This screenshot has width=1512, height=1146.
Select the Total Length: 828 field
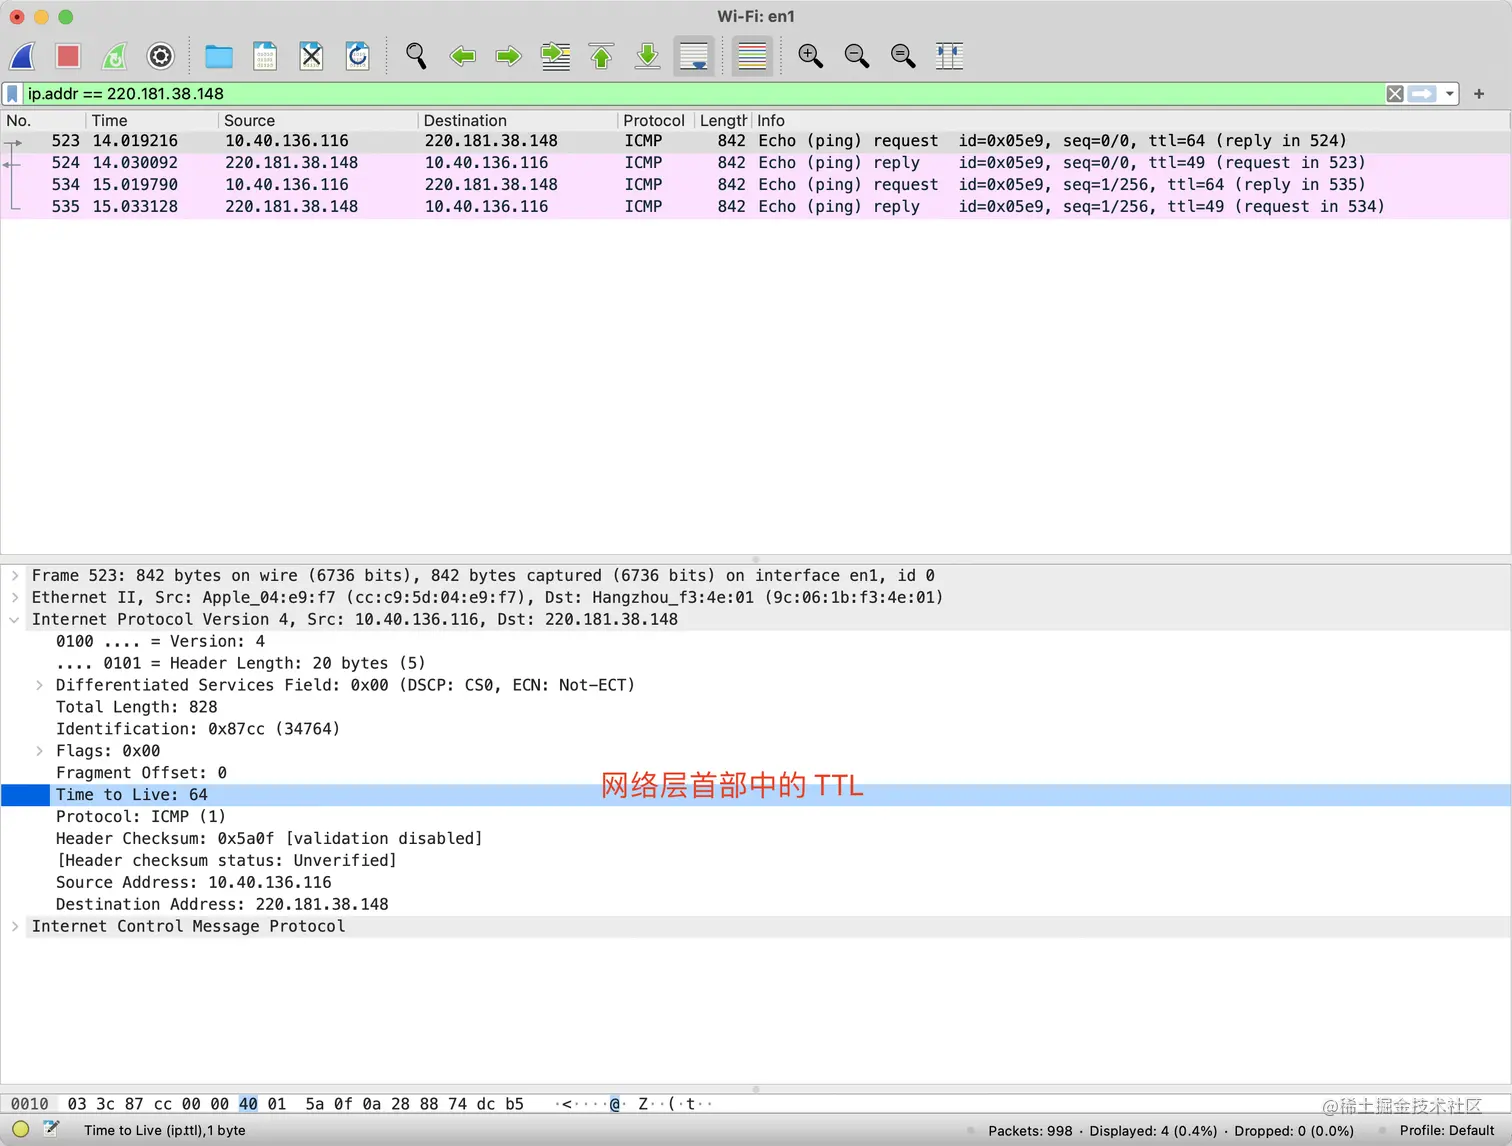[x=136, y=708]
